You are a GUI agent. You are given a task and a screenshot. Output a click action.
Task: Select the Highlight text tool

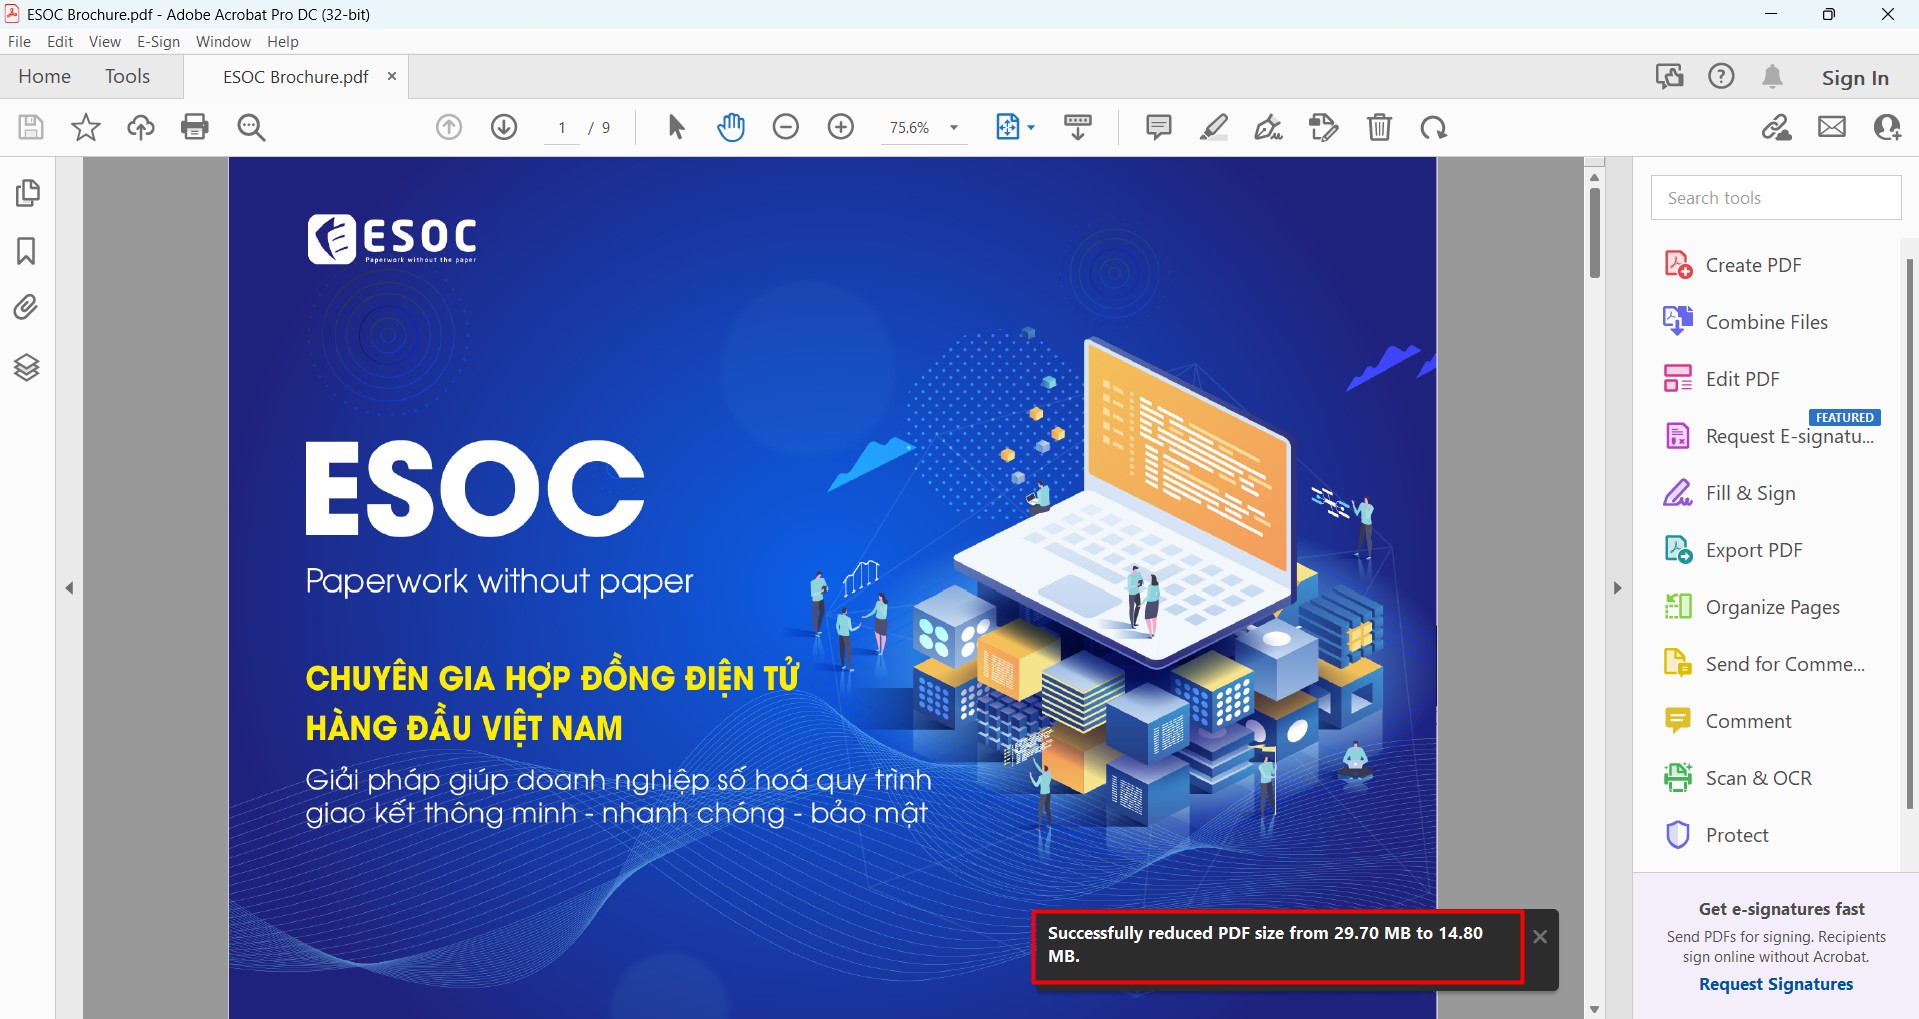click(x=1214, y=127)
